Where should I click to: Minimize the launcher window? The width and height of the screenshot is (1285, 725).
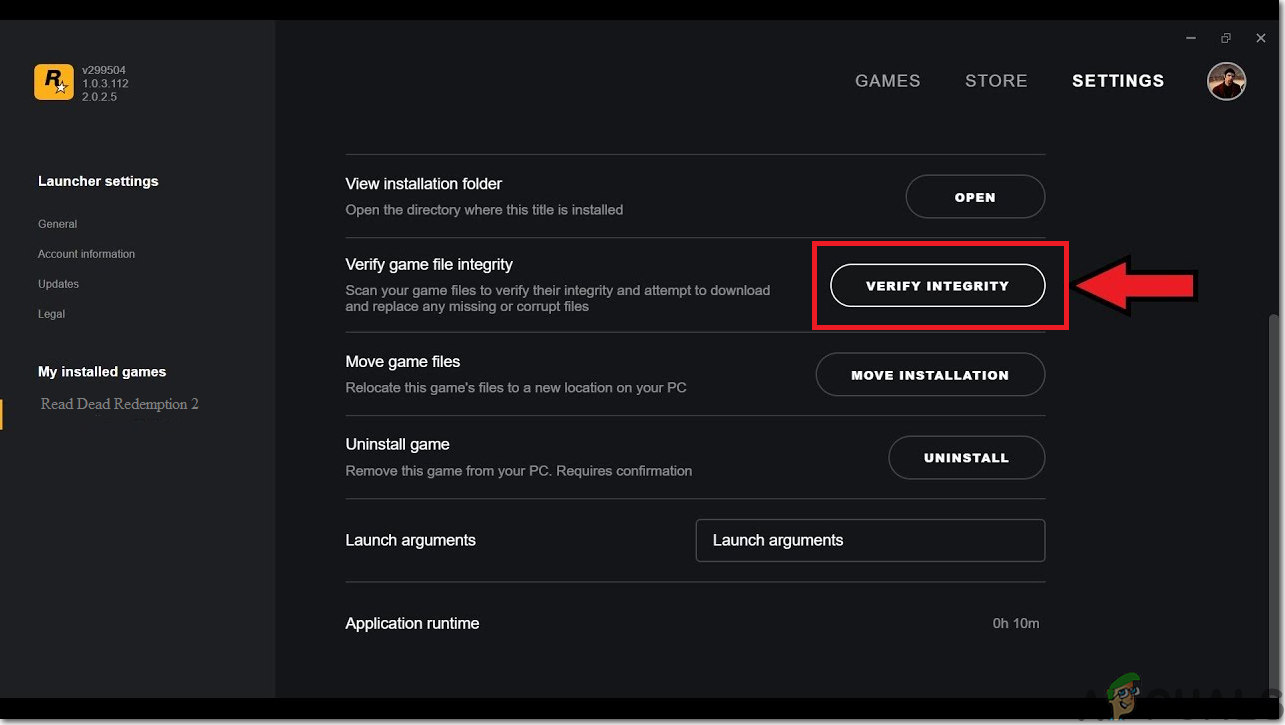[x=1191, y=38]
